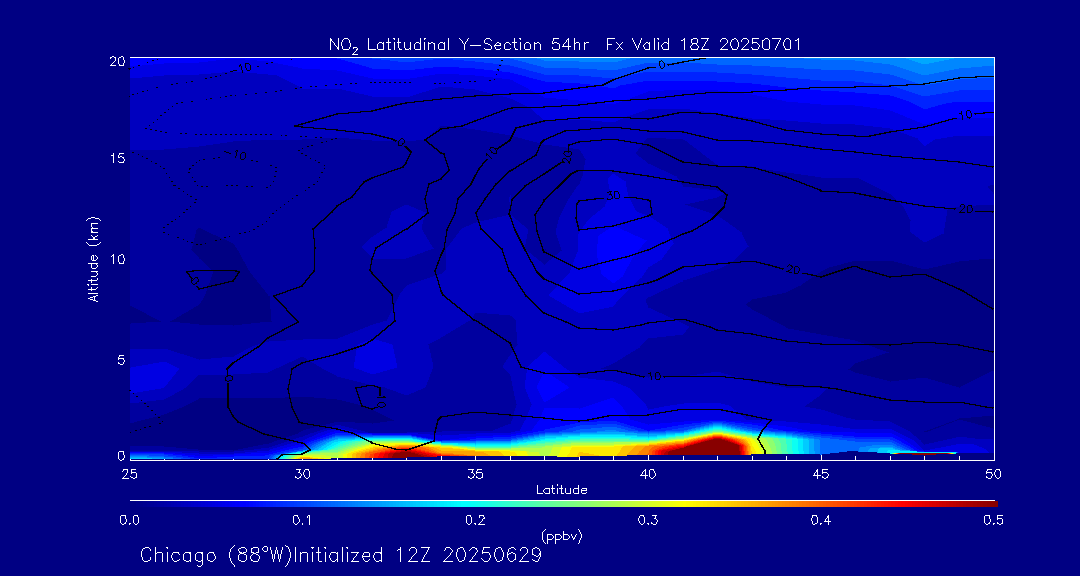Click the "Altitude (km)" vertical axis label
This screenshot has width=1080, height=576.
click(x=92, y=258)
